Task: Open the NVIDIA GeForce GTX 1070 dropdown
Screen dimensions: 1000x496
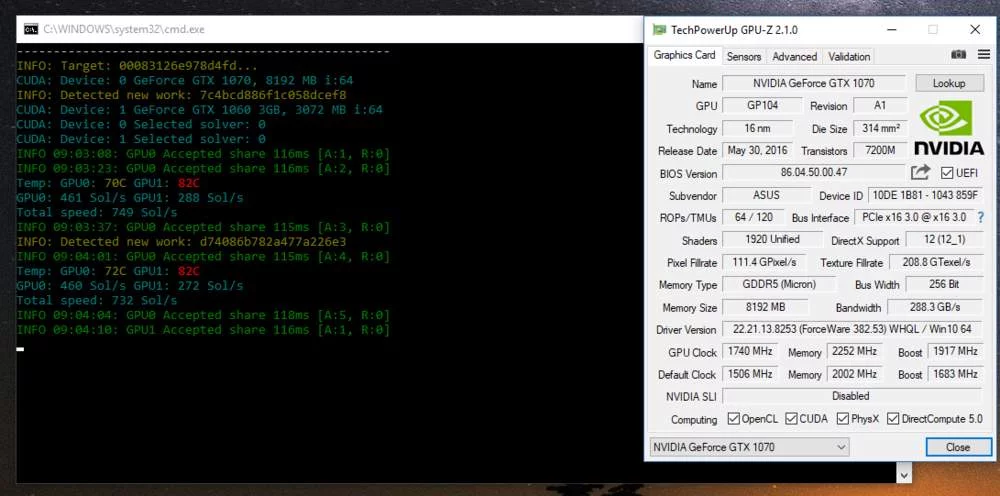Action: (x=749, y=448)
